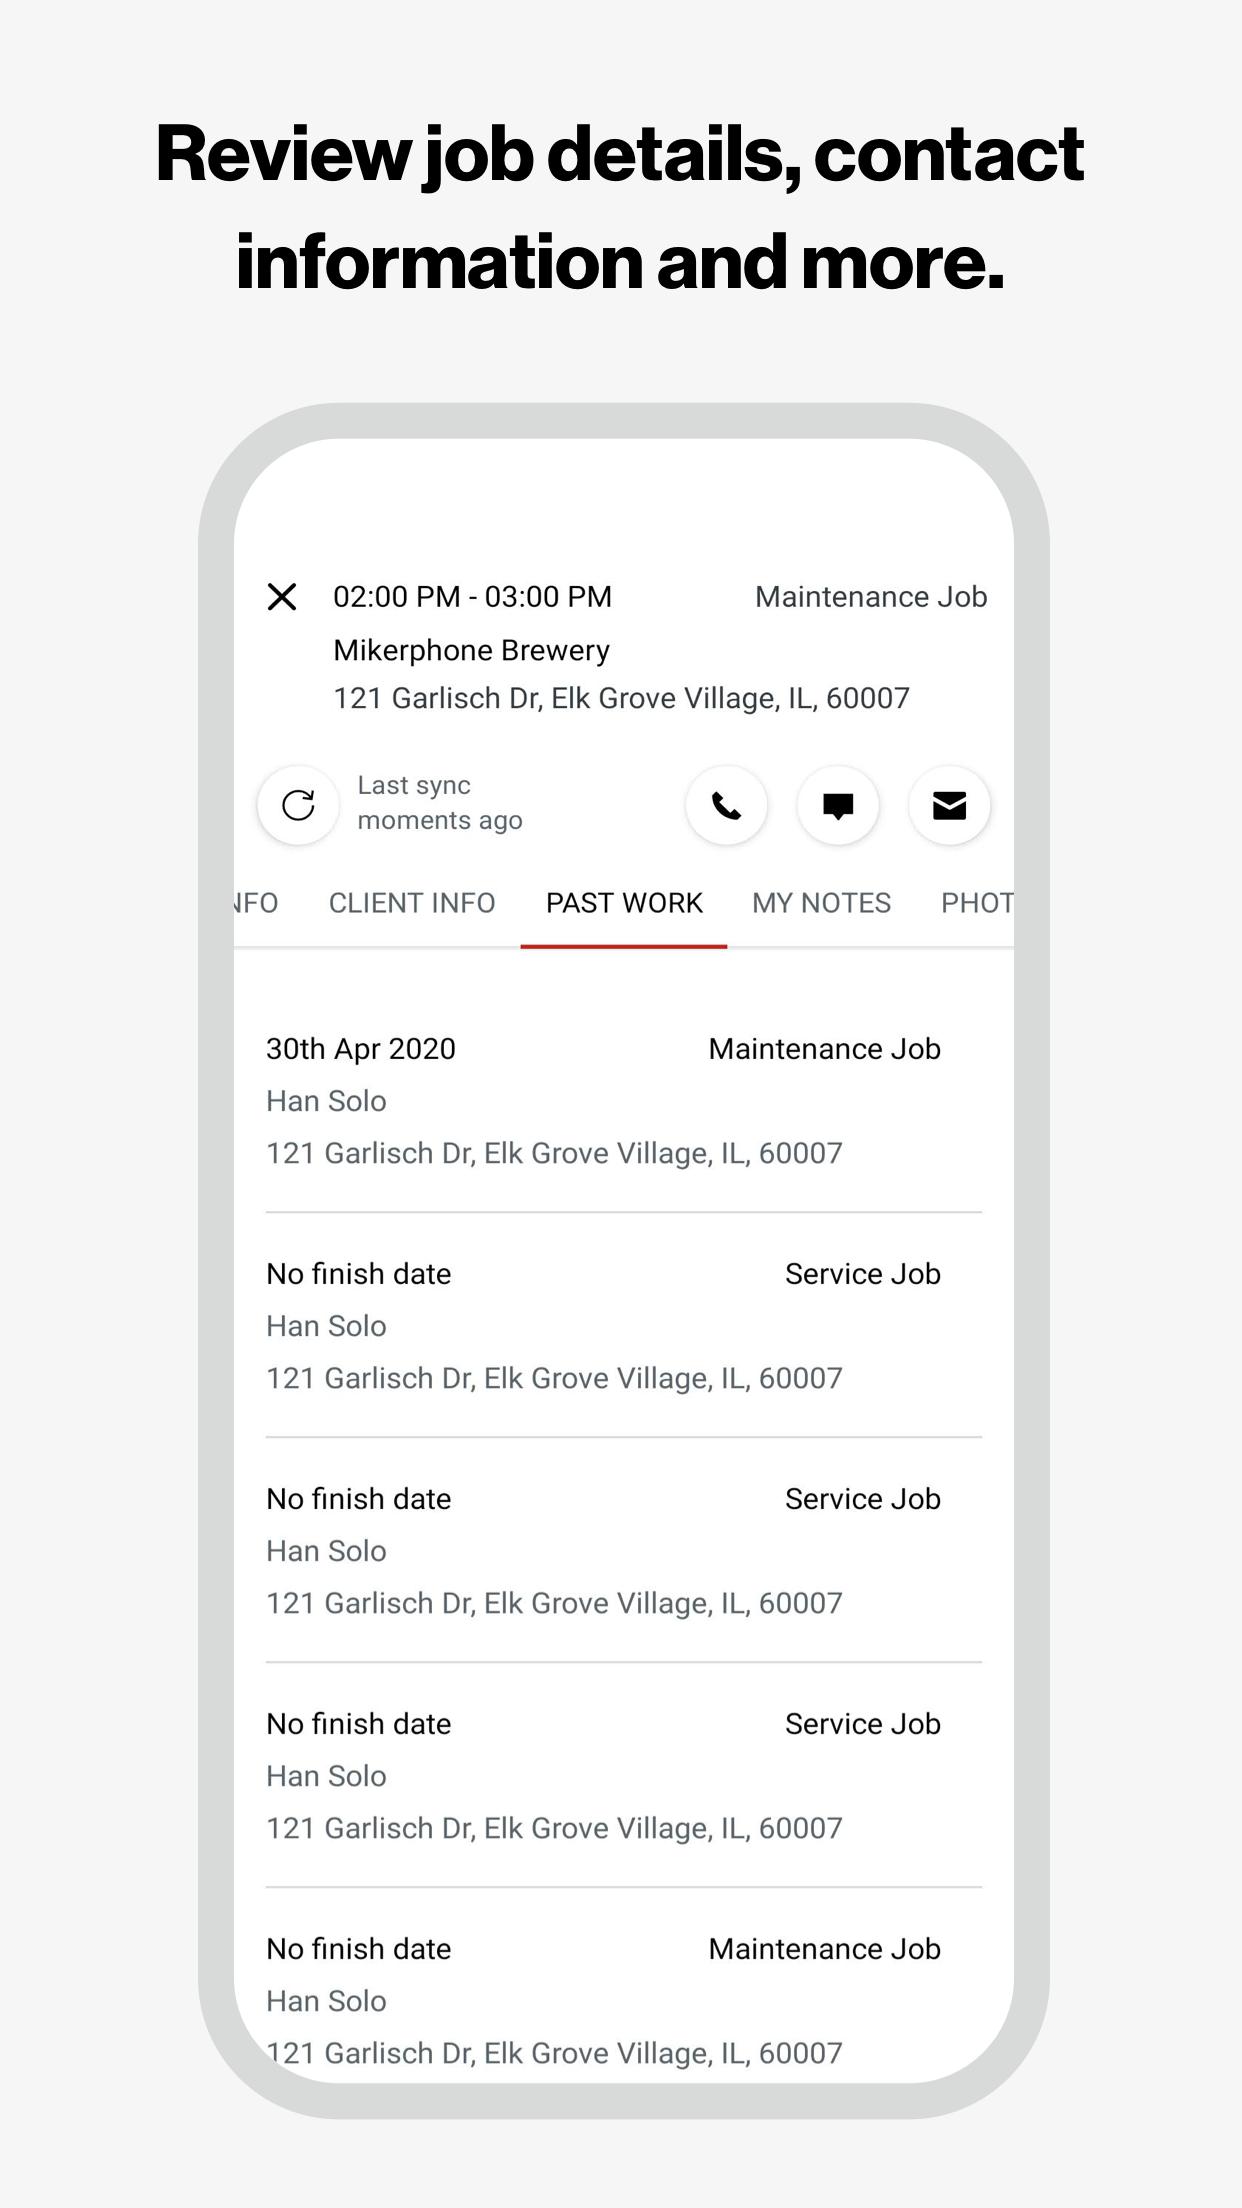Send an email via the envelope icon
The height and width of the screenshot is (2208, 1242).
click(949, 805)
